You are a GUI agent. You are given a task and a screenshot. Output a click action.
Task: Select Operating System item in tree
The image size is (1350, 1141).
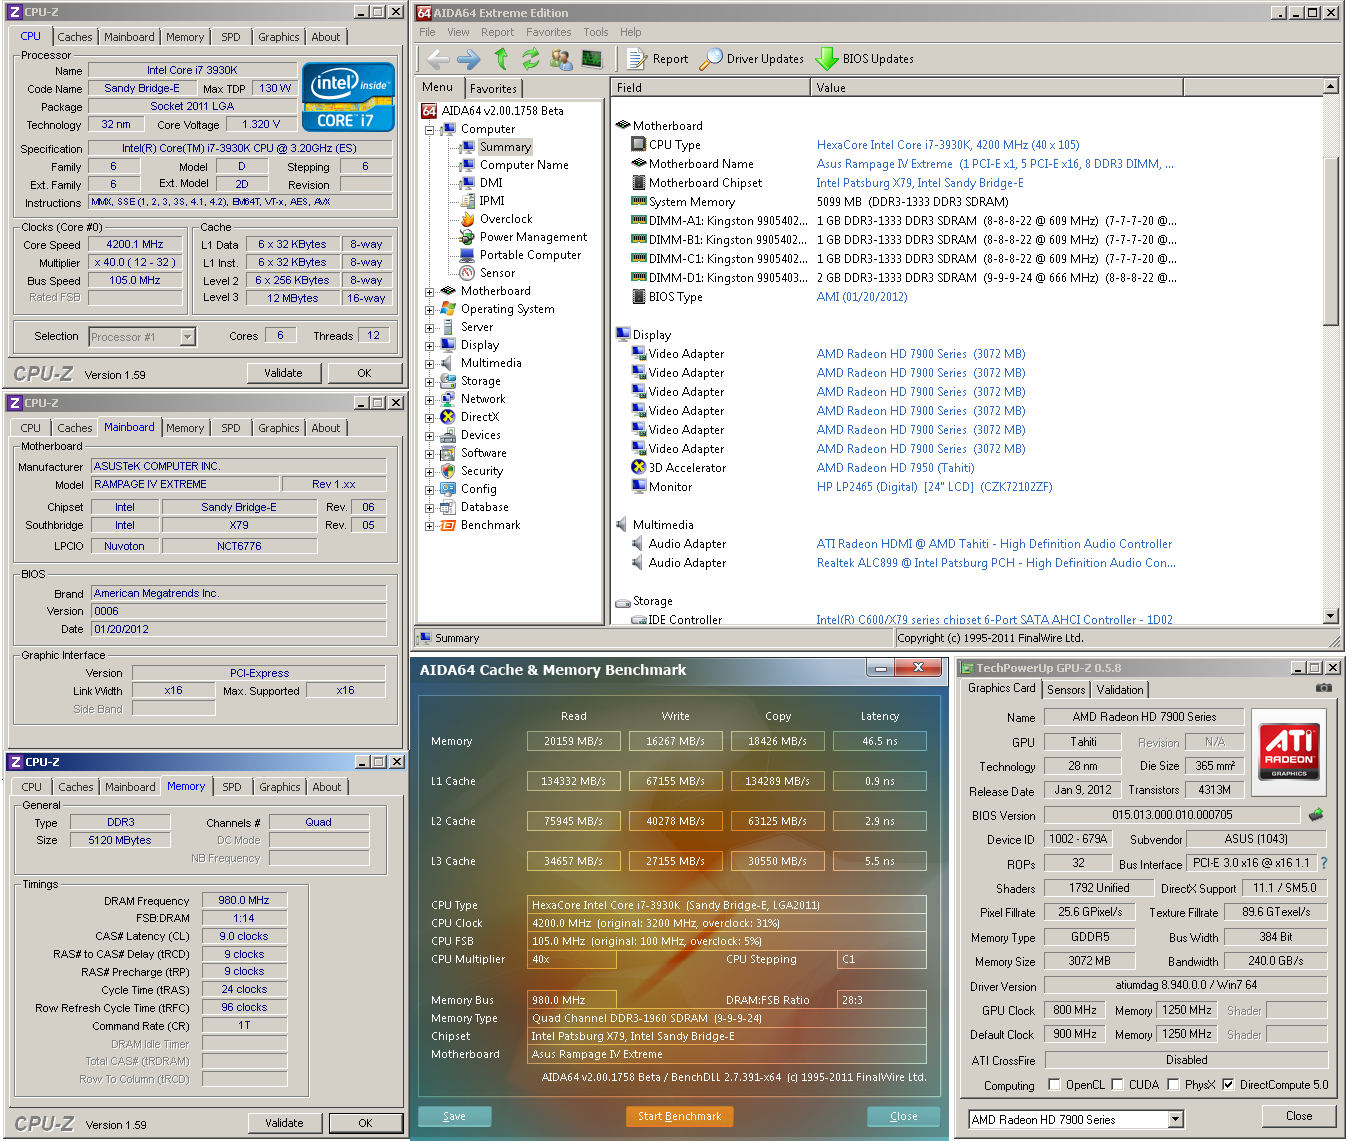507,309
